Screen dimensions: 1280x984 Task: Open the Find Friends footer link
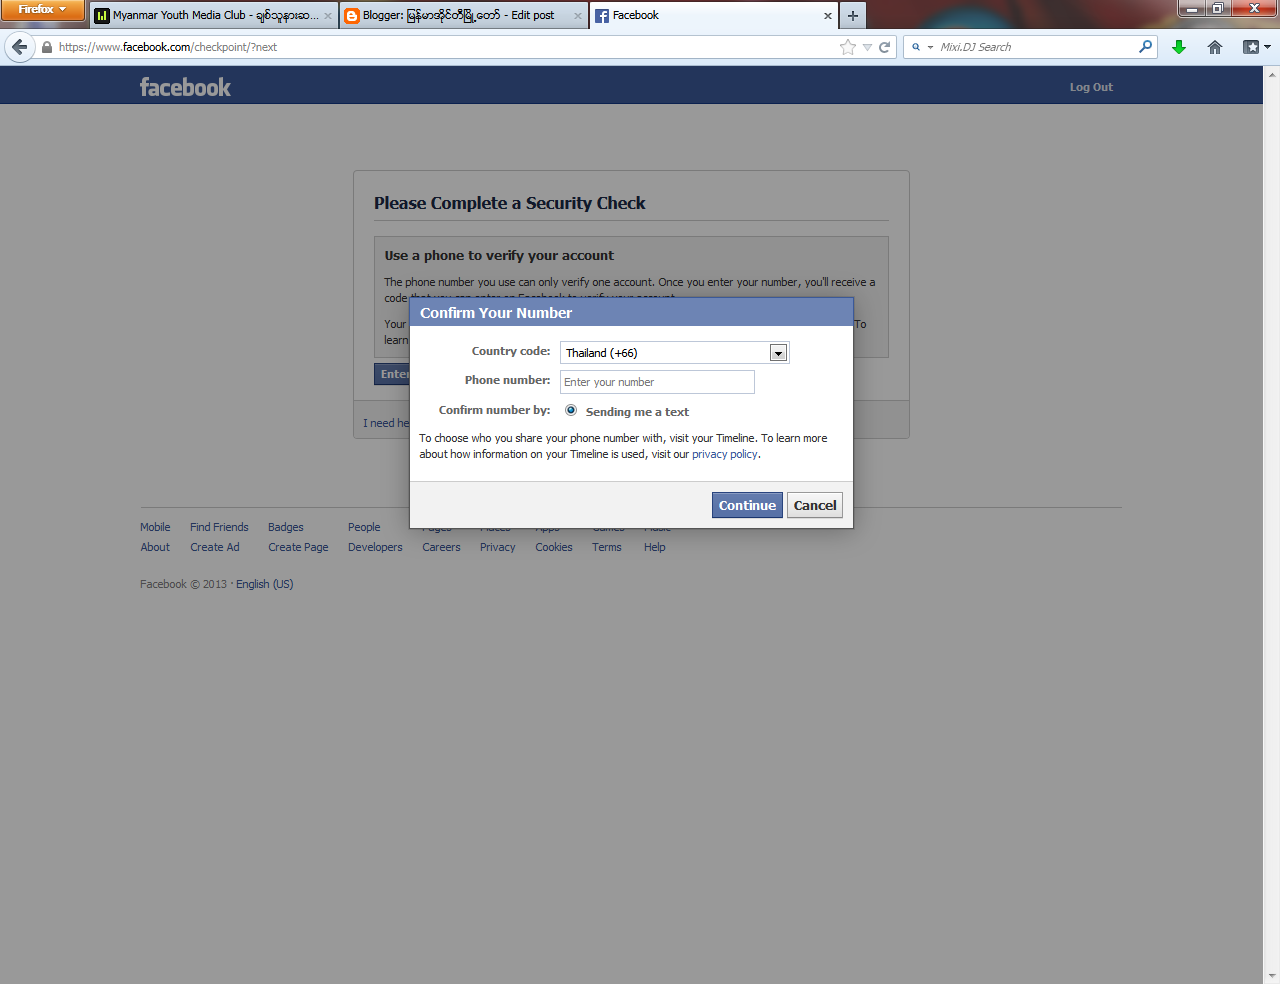tap(219, 527)
